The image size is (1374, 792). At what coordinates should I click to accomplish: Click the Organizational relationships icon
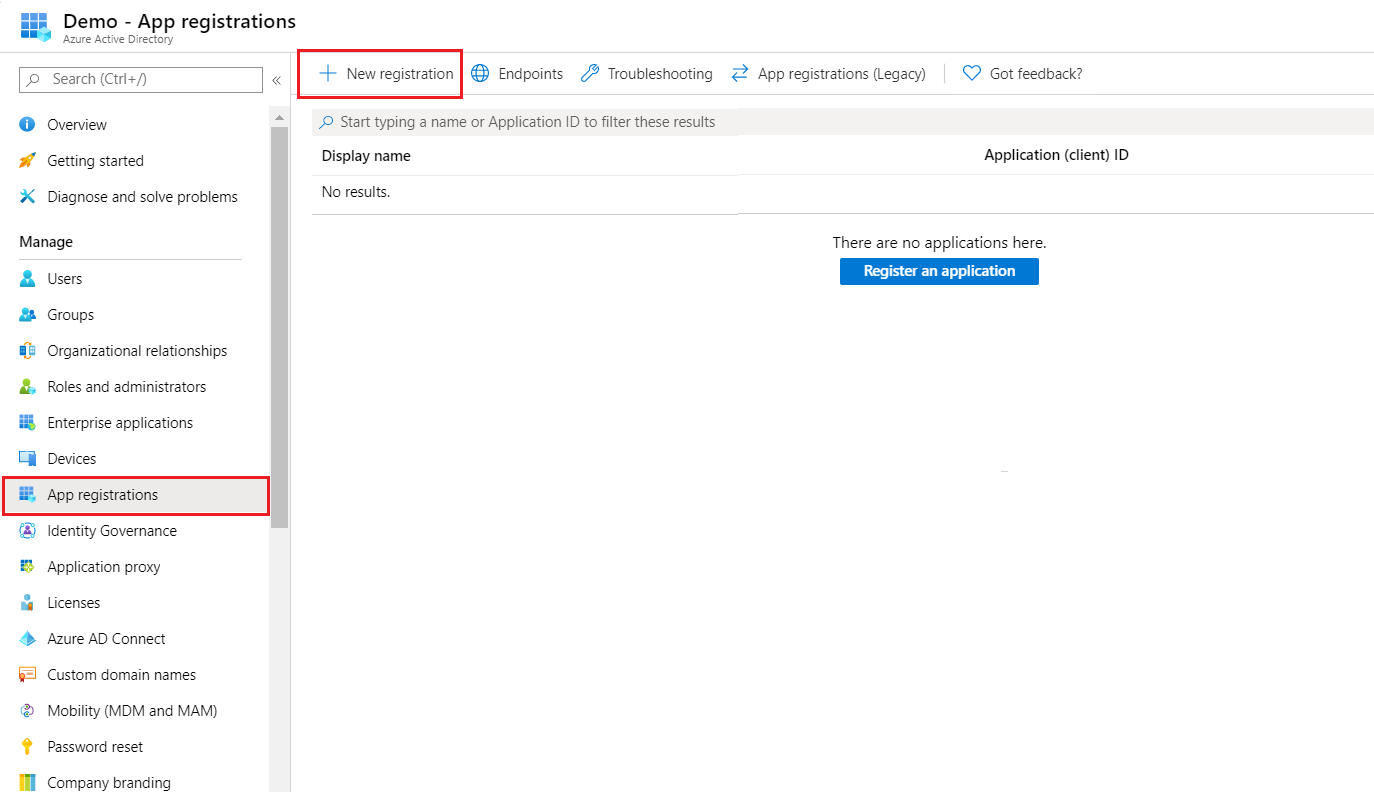tap(27, 351)
